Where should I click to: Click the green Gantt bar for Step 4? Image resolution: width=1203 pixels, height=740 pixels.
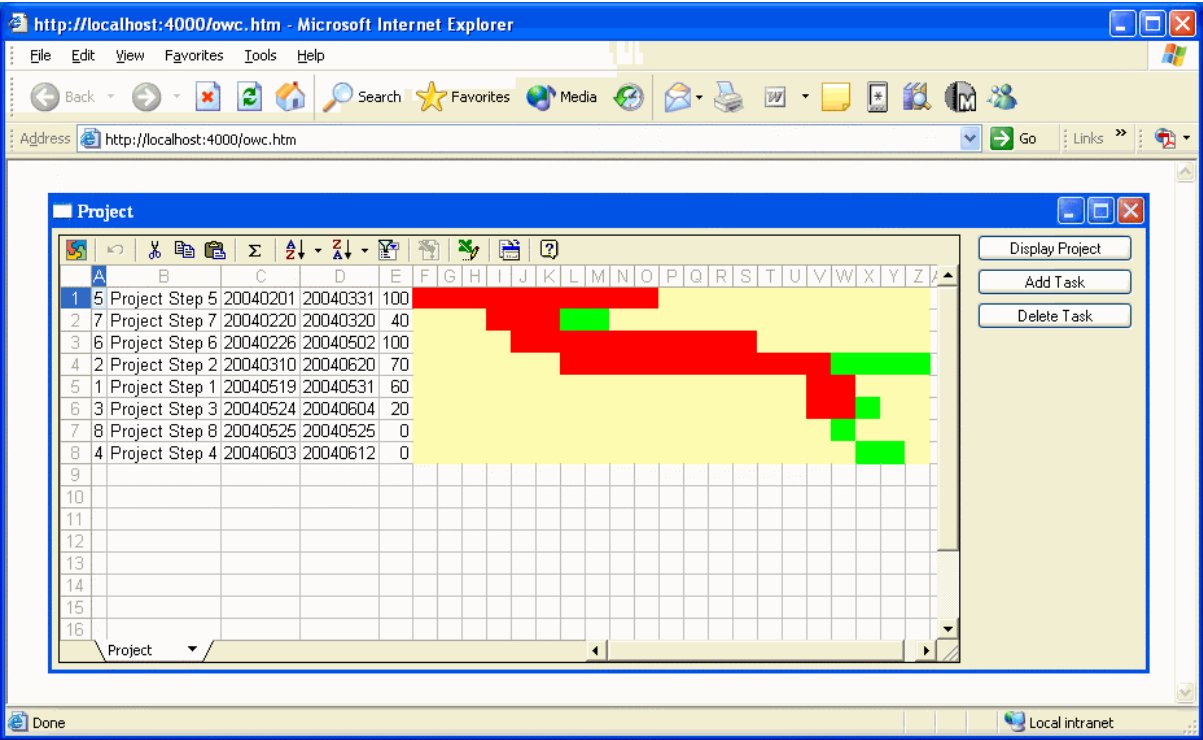point(880,452)
